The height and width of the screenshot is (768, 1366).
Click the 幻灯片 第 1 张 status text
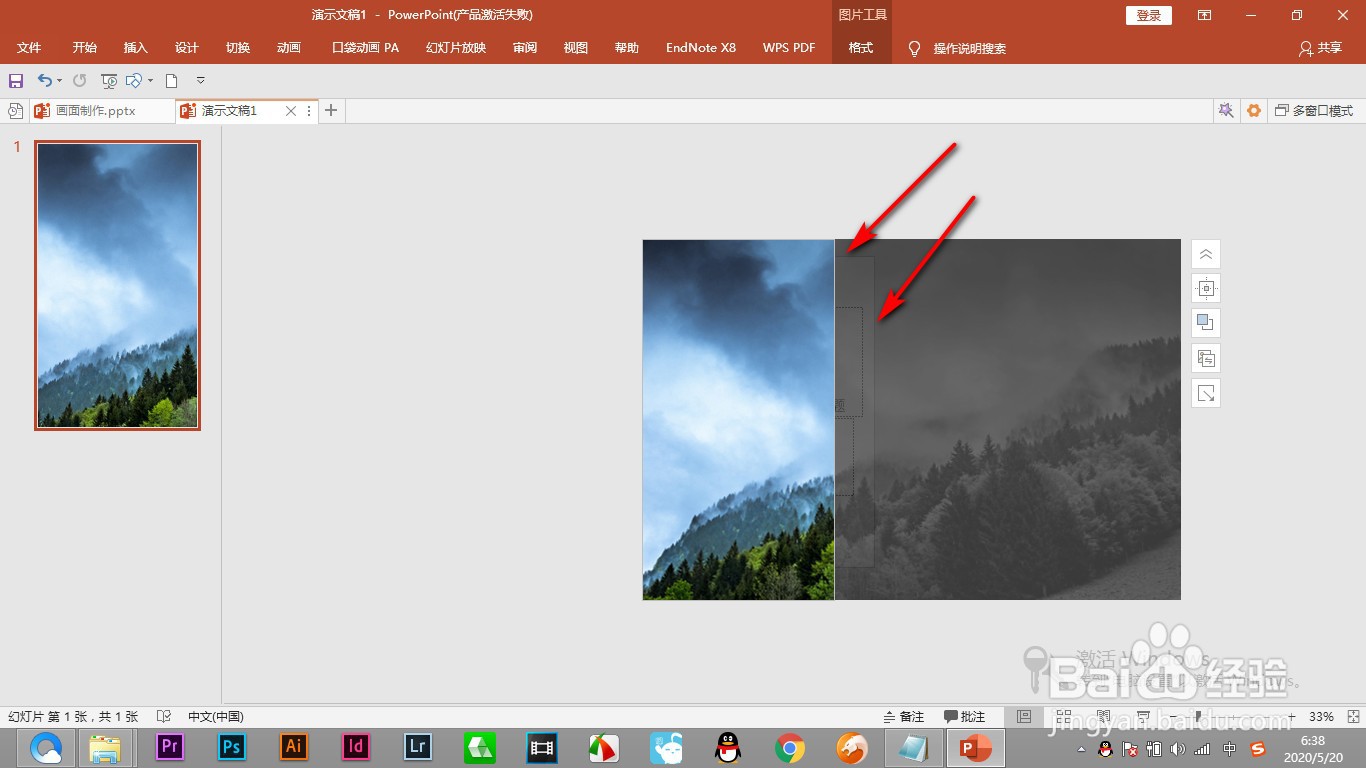[x=74, y=717]
